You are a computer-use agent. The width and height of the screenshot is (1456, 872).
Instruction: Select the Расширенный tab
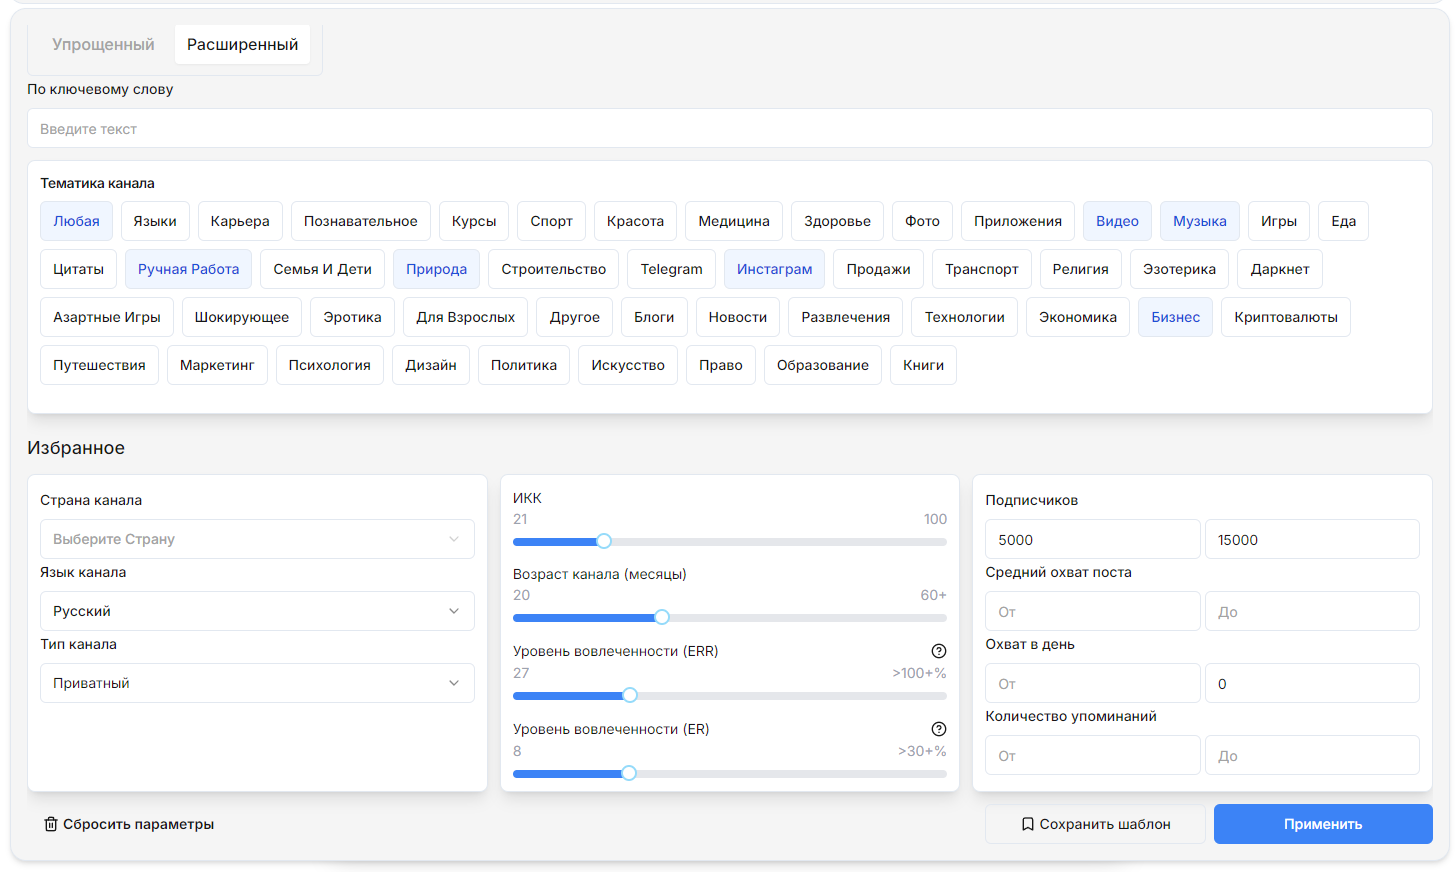[x=242, y=45]
